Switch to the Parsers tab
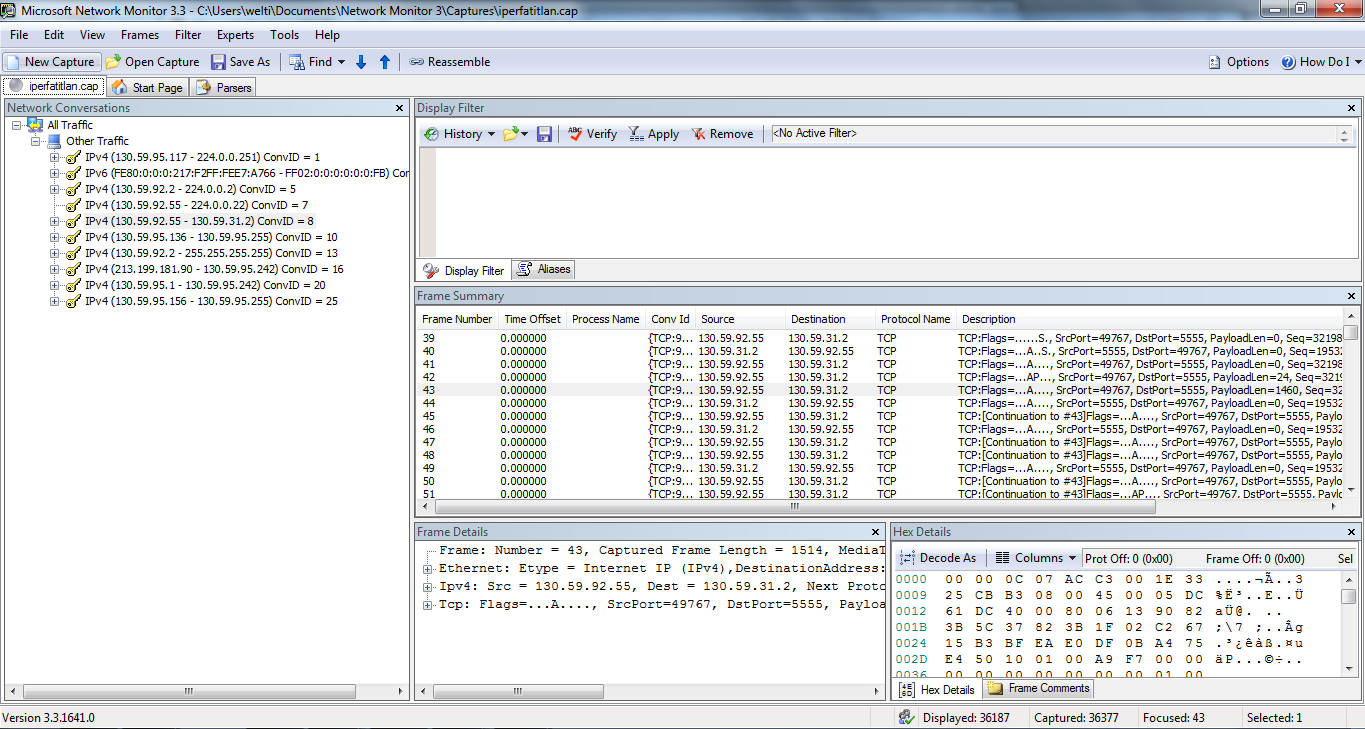This screenshot has width=1365, height=729. pos(224,87)
